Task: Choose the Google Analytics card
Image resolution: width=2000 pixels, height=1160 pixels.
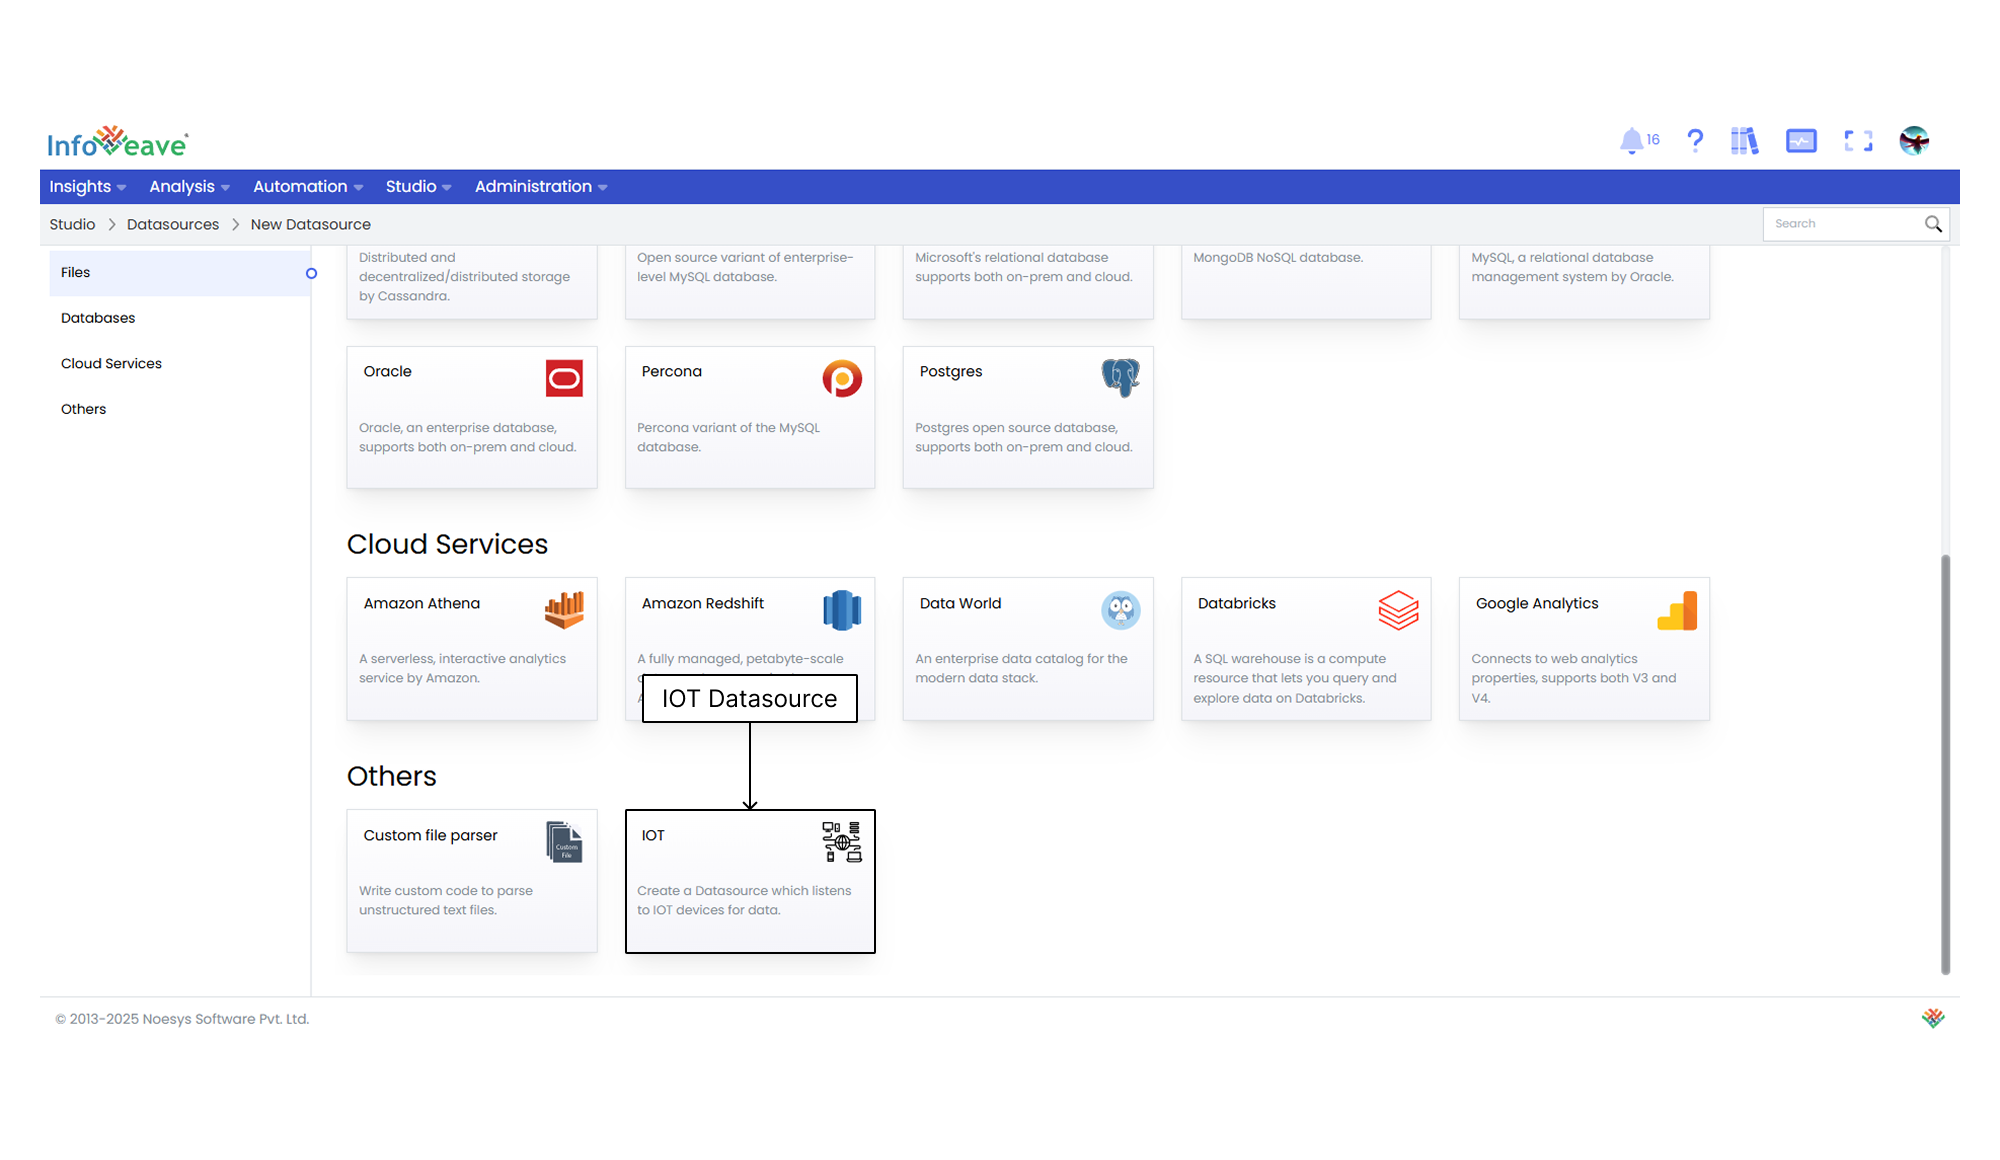Action: point(1584,649)
